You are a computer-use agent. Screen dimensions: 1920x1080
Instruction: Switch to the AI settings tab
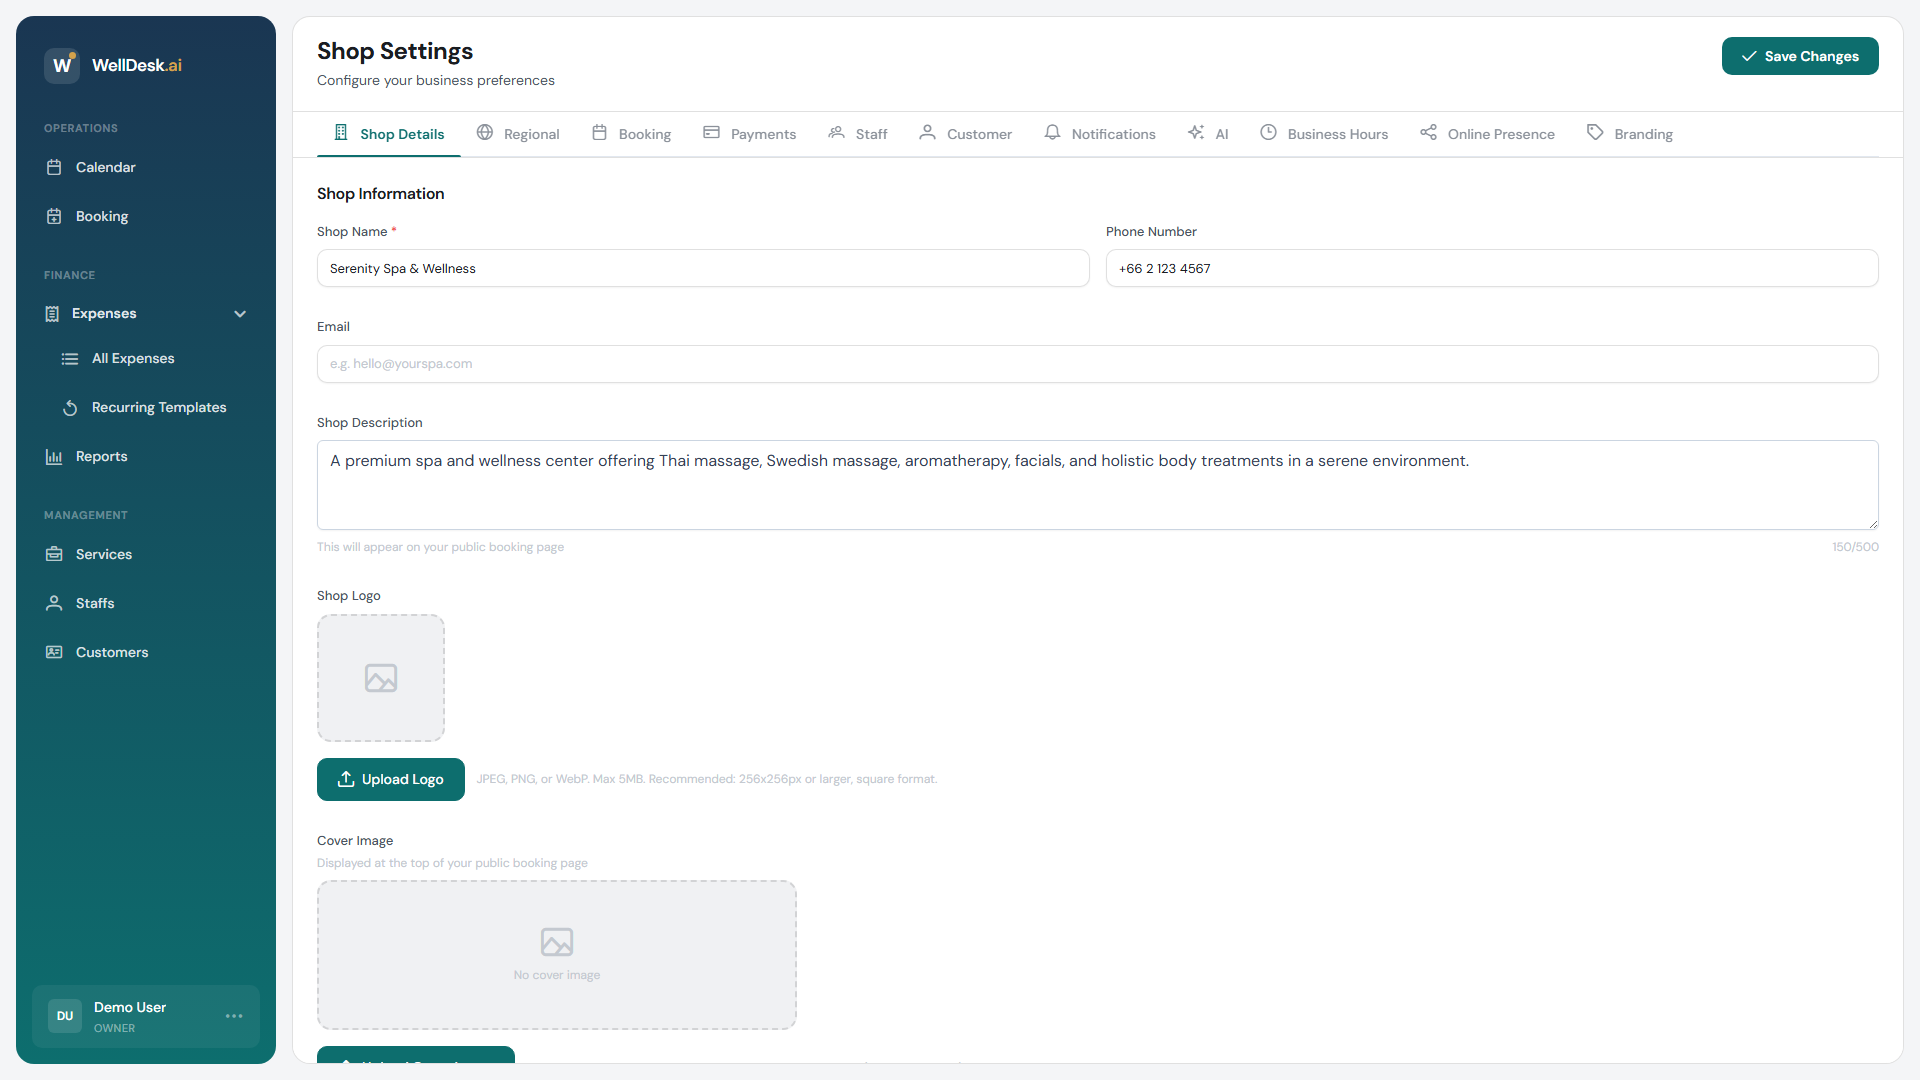(x=1208, y=133)
